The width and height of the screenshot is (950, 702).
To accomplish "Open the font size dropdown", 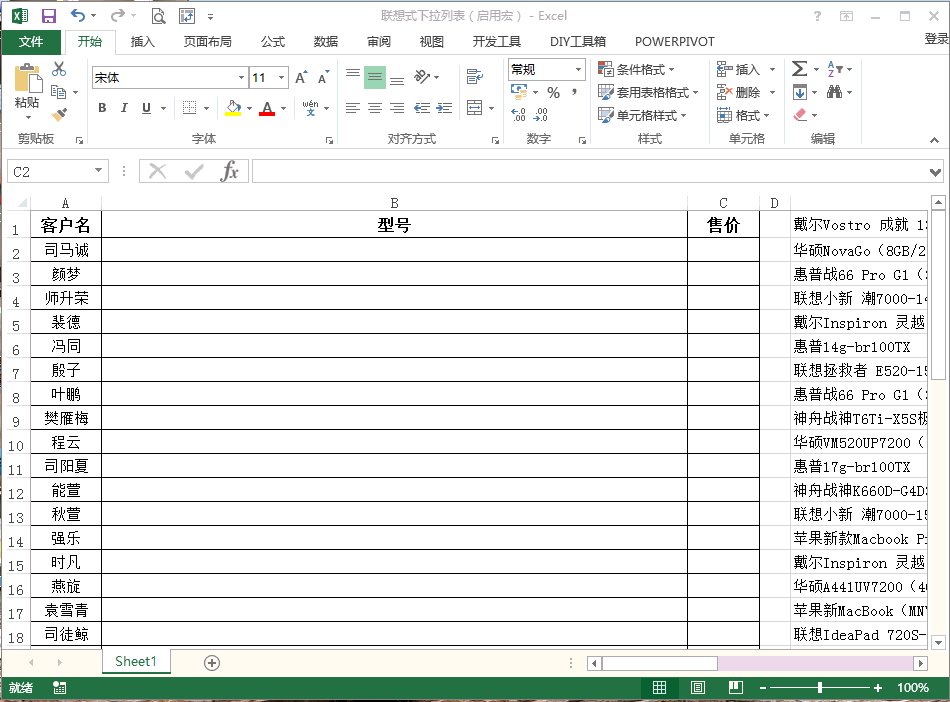I will (282, 78).
